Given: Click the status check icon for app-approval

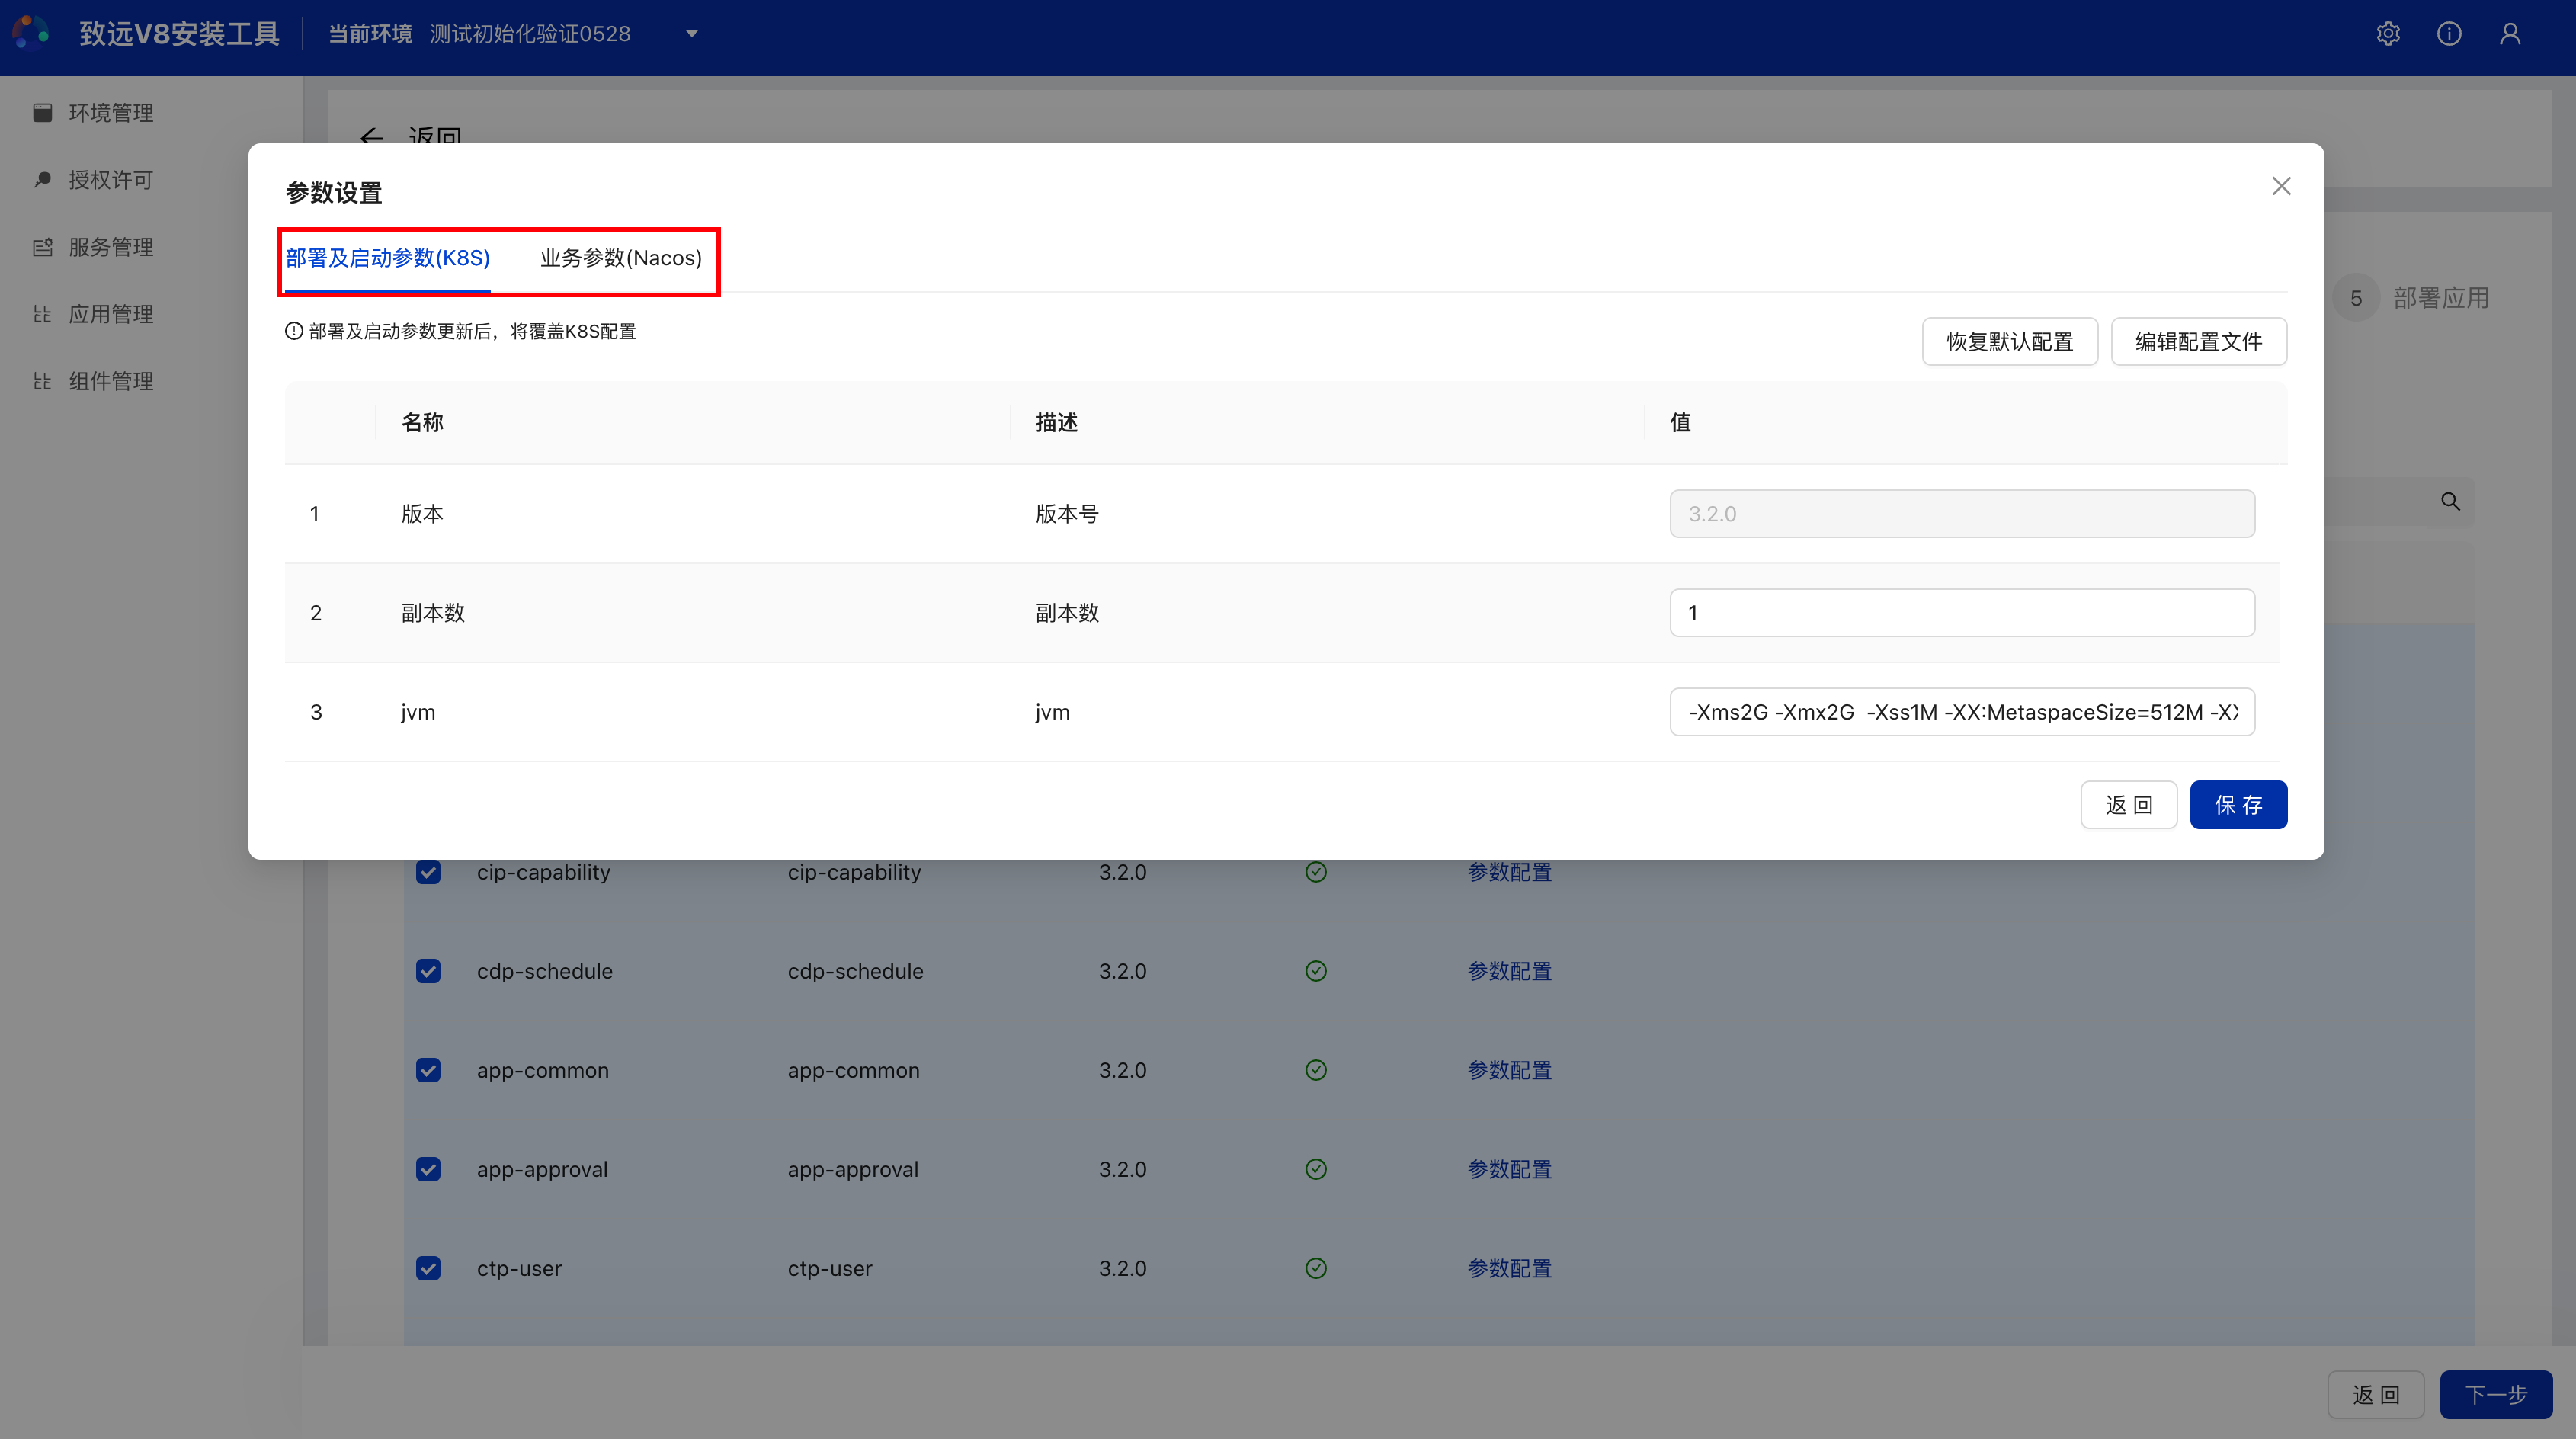Looking at the screenshot, I should pyautogui.click(x=1316, y=1169).
